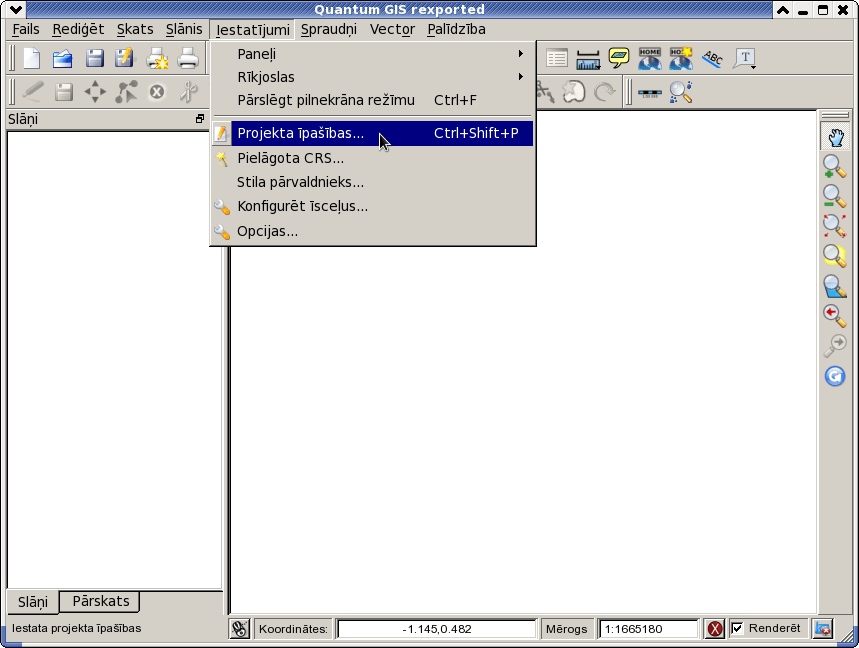
Task: Switch to the Pārskats tab
Action: (101, 601)
